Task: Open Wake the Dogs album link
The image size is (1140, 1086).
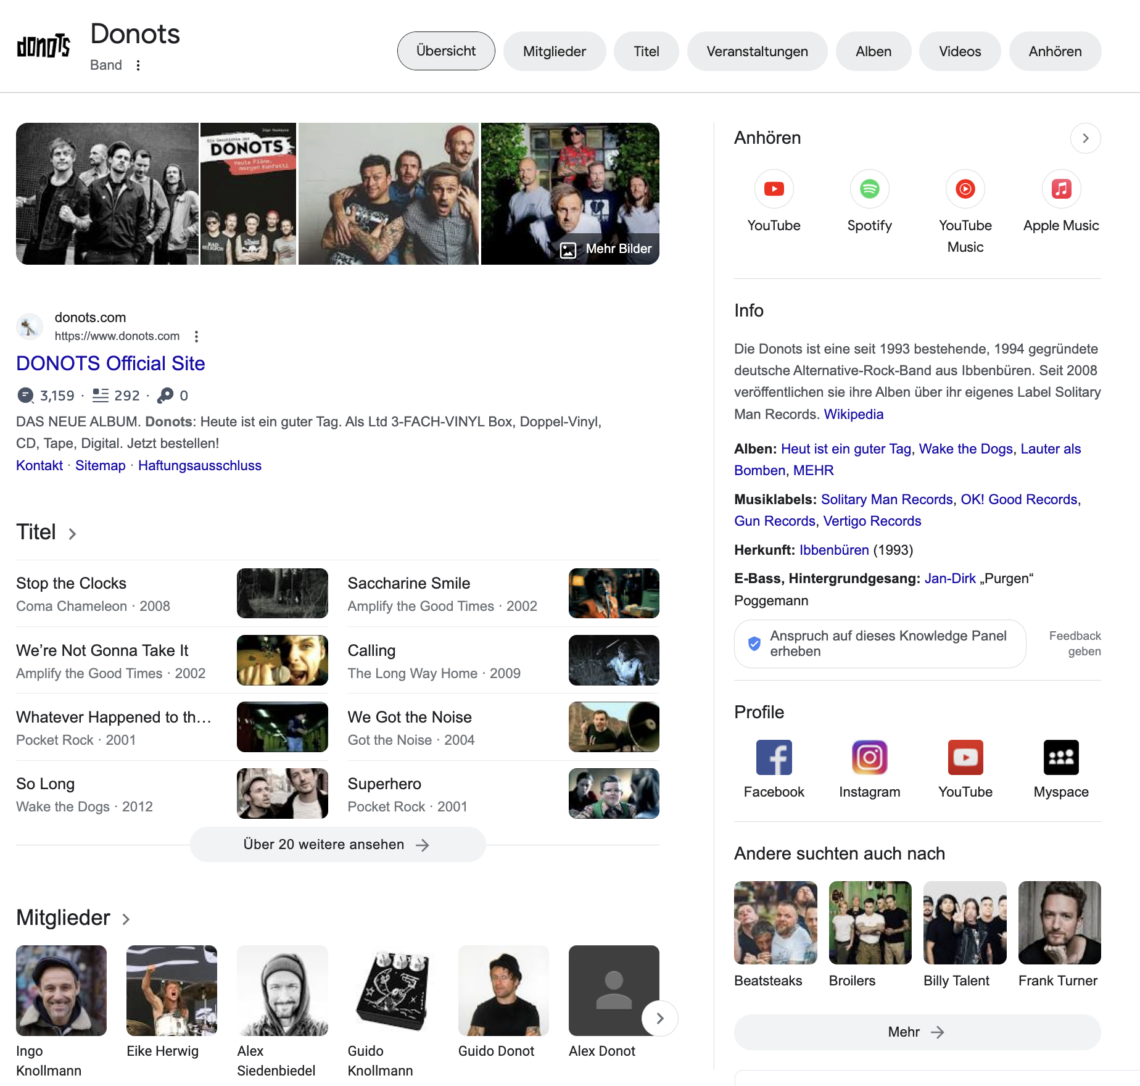Action: pyautogui.click(x=966, y=449)
